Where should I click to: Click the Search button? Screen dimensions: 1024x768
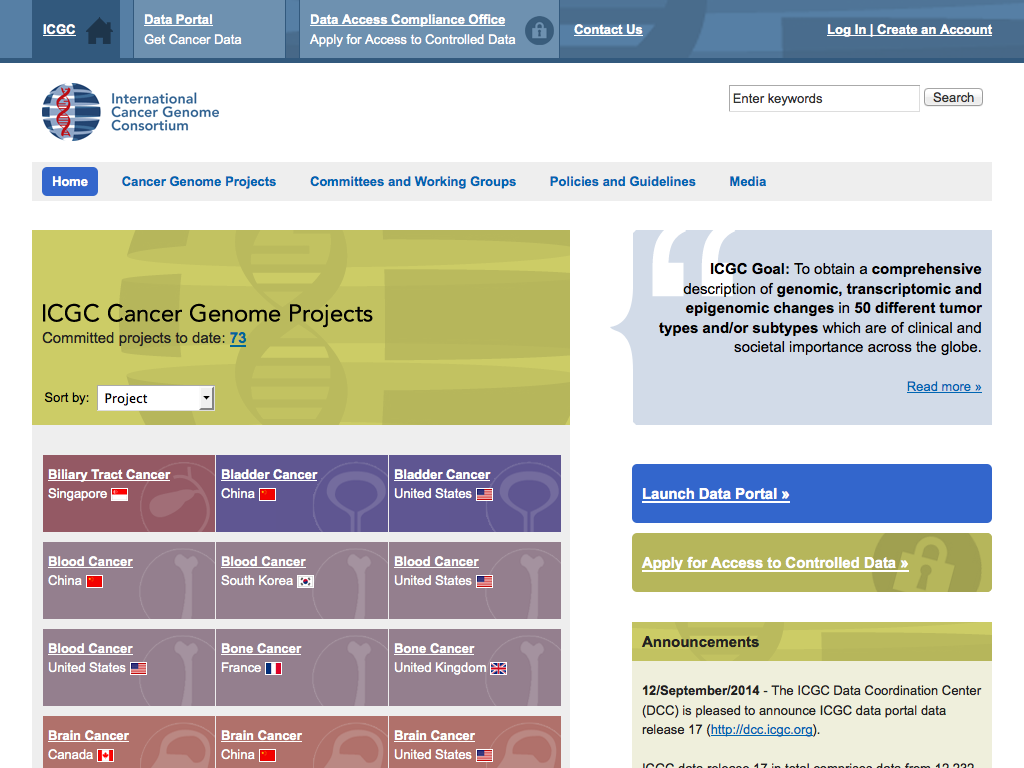coord(953,97)
